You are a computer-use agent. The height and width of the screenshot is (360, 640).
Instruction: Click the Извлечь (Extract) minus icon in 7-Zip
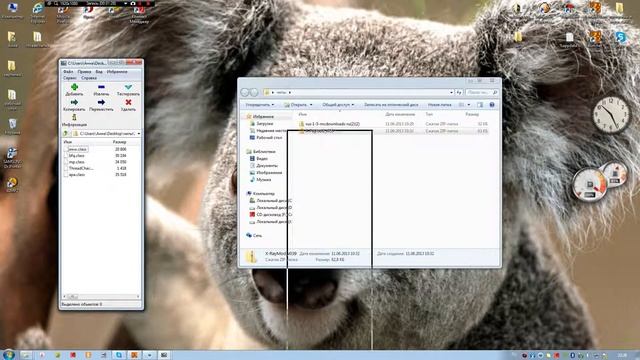click(101, 87)
